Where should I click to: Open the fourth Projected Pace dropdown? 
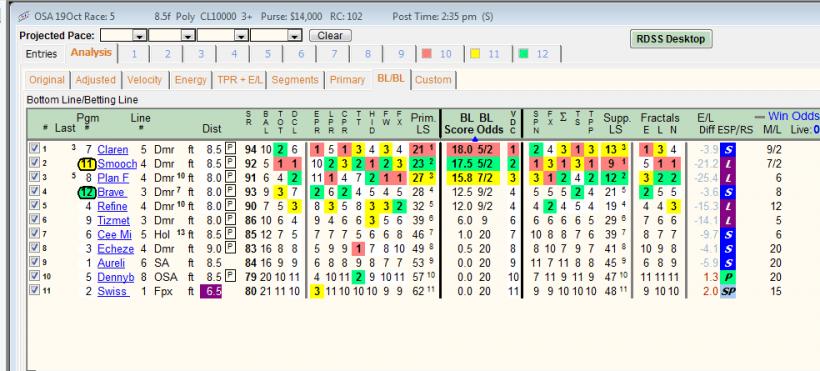295,36
